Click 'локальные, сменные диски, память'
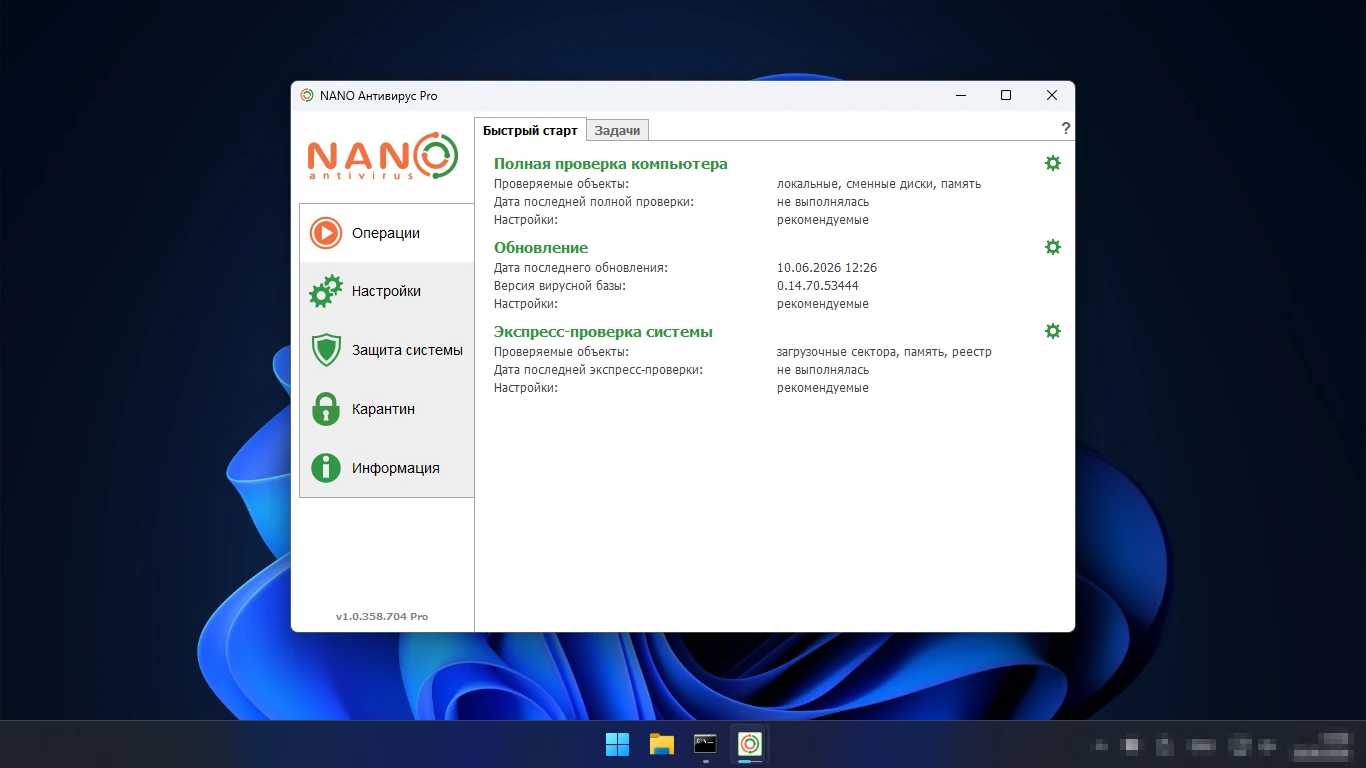This screenshot has height=768, width=1366. [x=879, y=184]
